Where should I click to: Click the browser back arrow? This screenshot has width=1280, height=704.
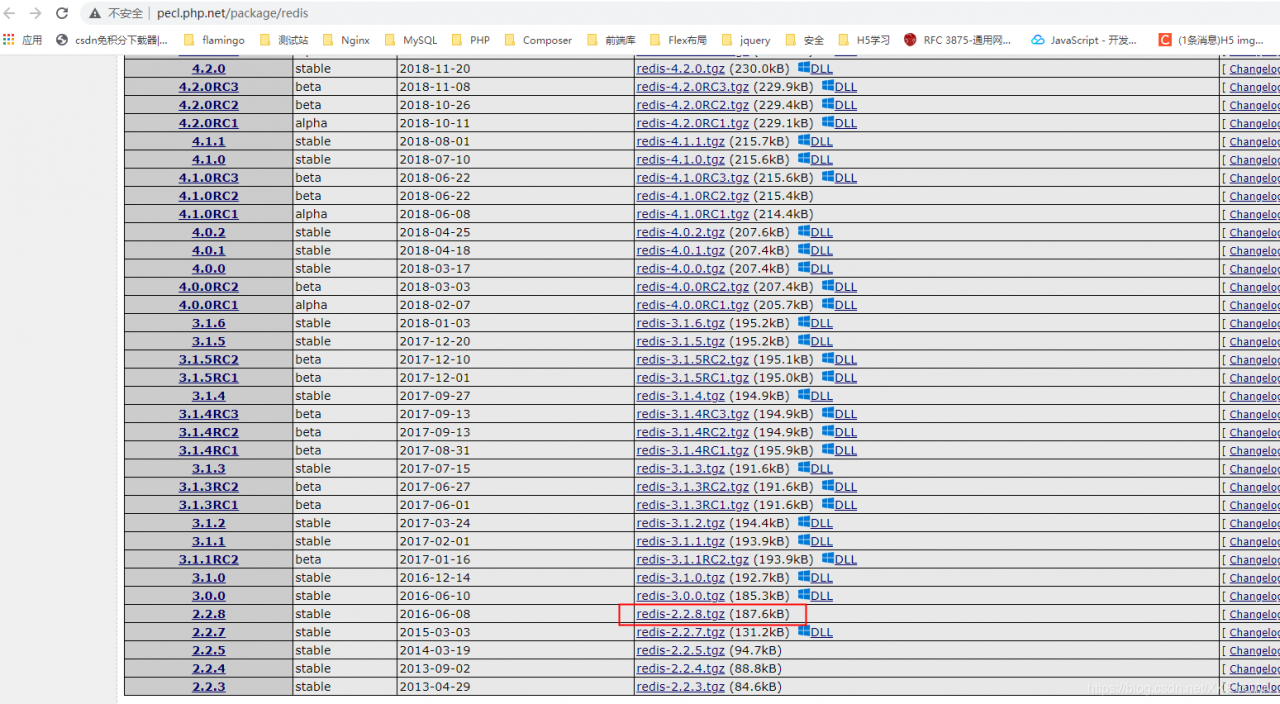(x=10, y=14)
